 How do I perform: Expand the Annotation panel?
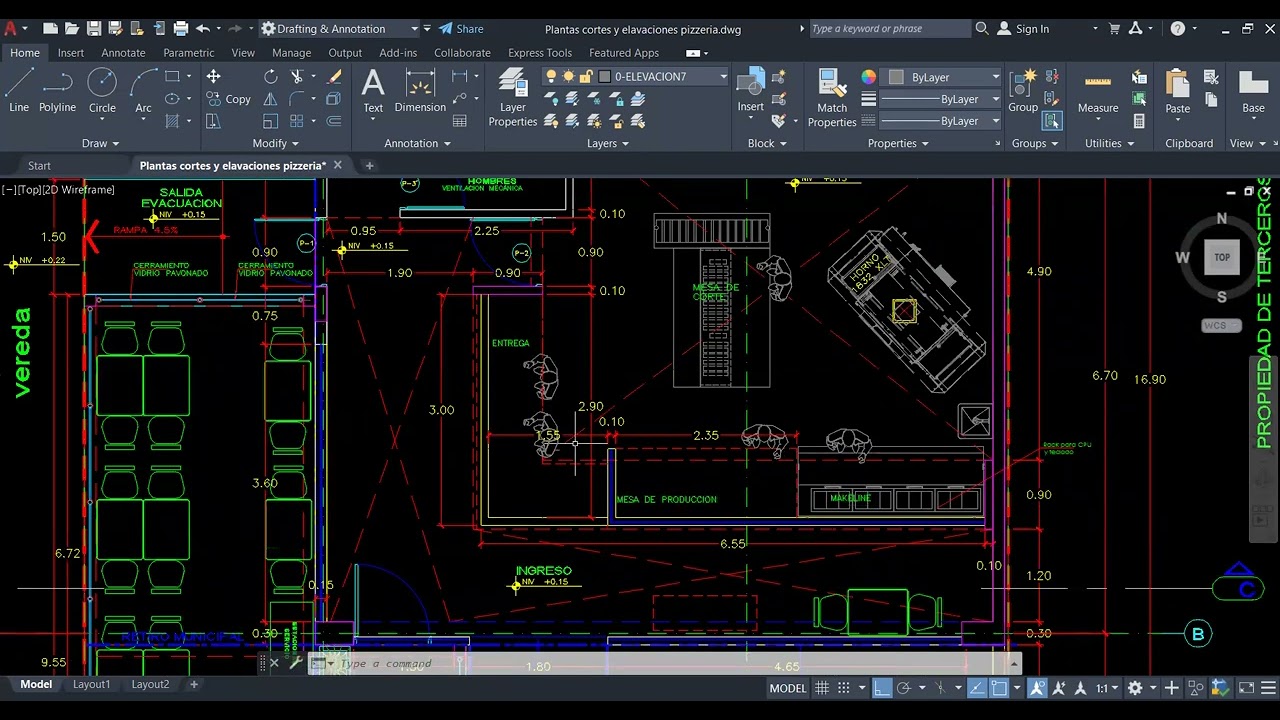pos(418,143)
